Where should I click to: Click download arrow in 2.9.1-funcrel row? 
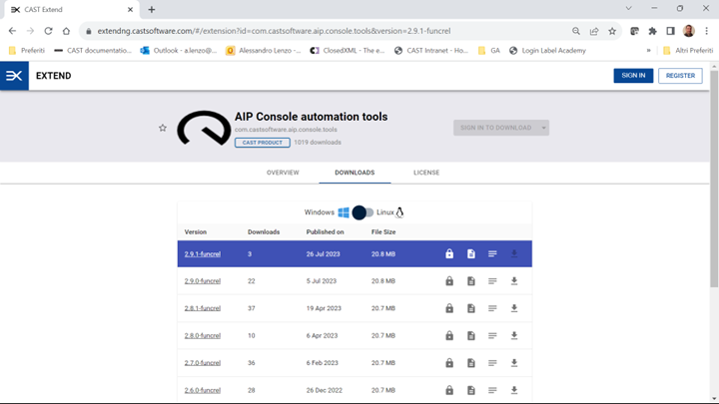coord(514,254)
